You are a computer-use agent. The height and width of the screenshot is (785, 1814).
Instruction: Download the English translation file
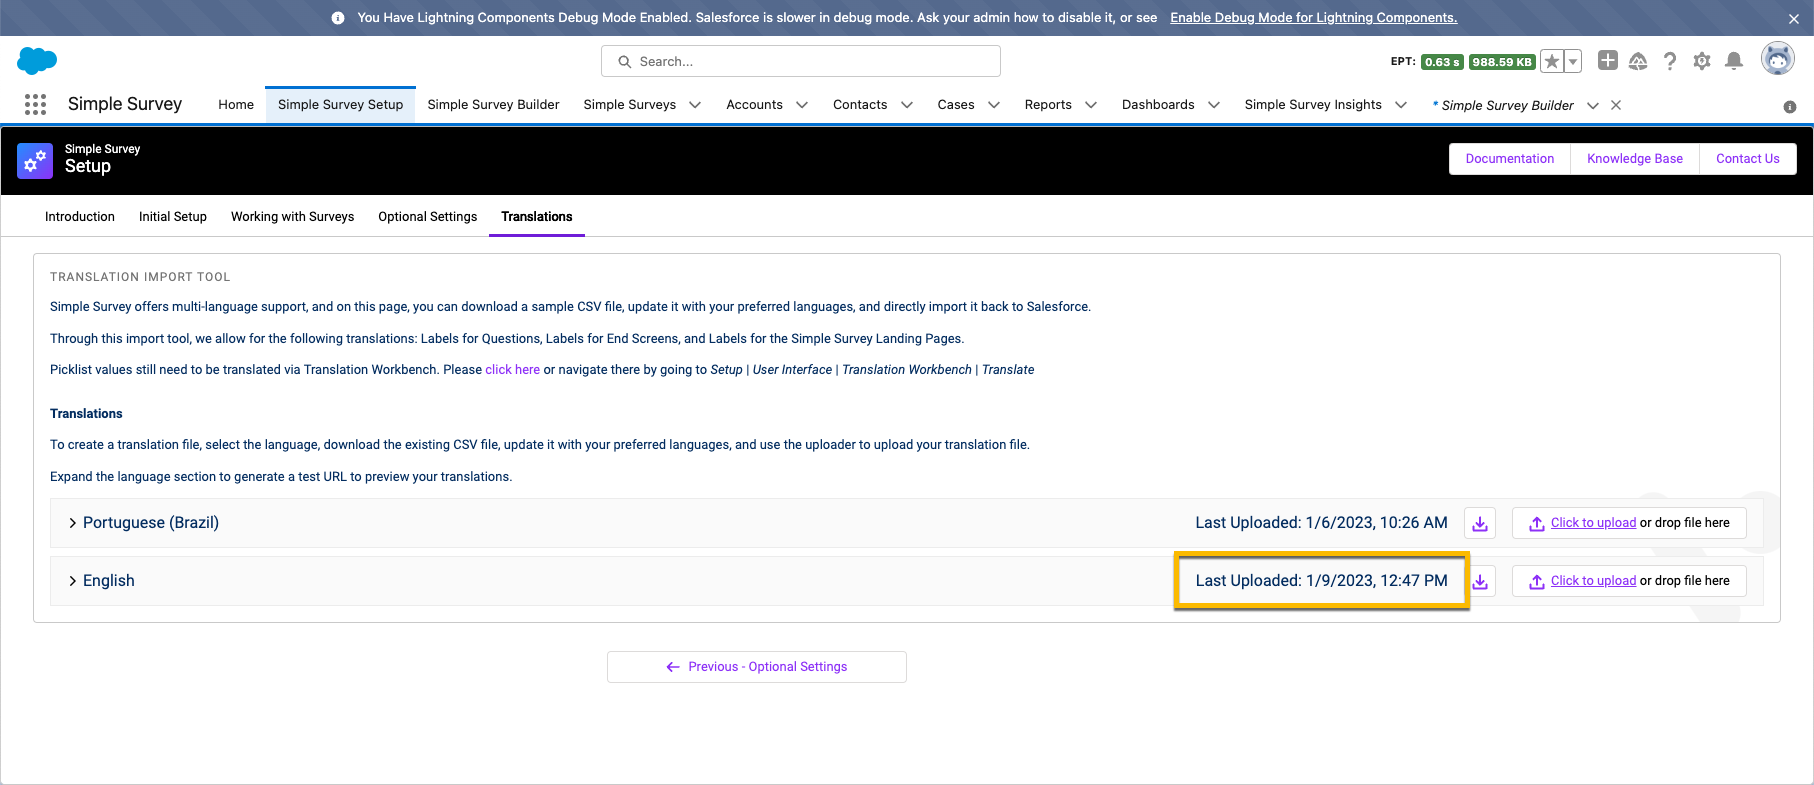tap(1481, 581)
